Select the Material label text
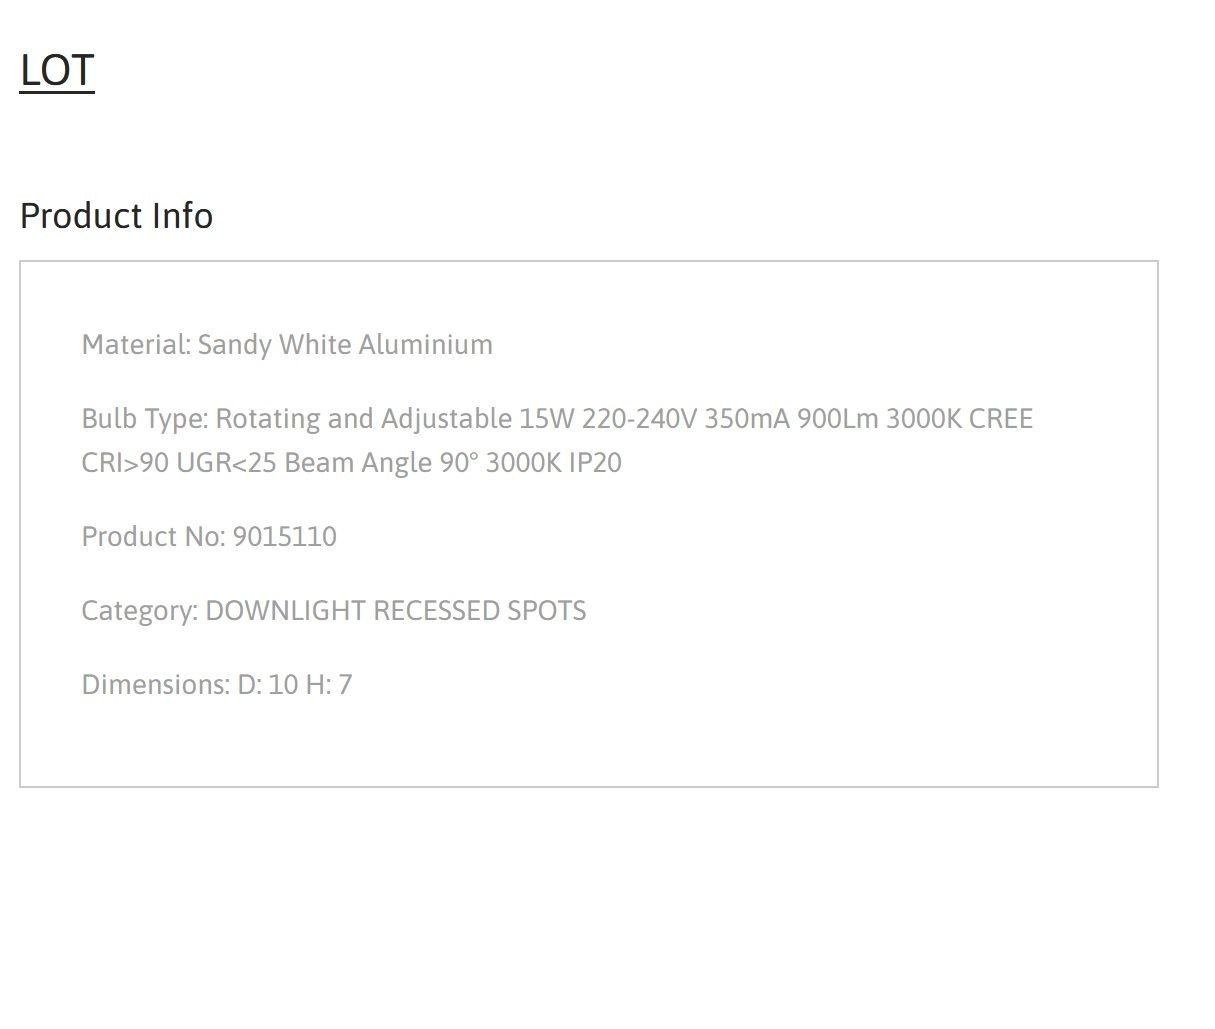Image resolution: width=1215 pixels, height=1029 pixels. pyautogui.click(x=136, y=344)
